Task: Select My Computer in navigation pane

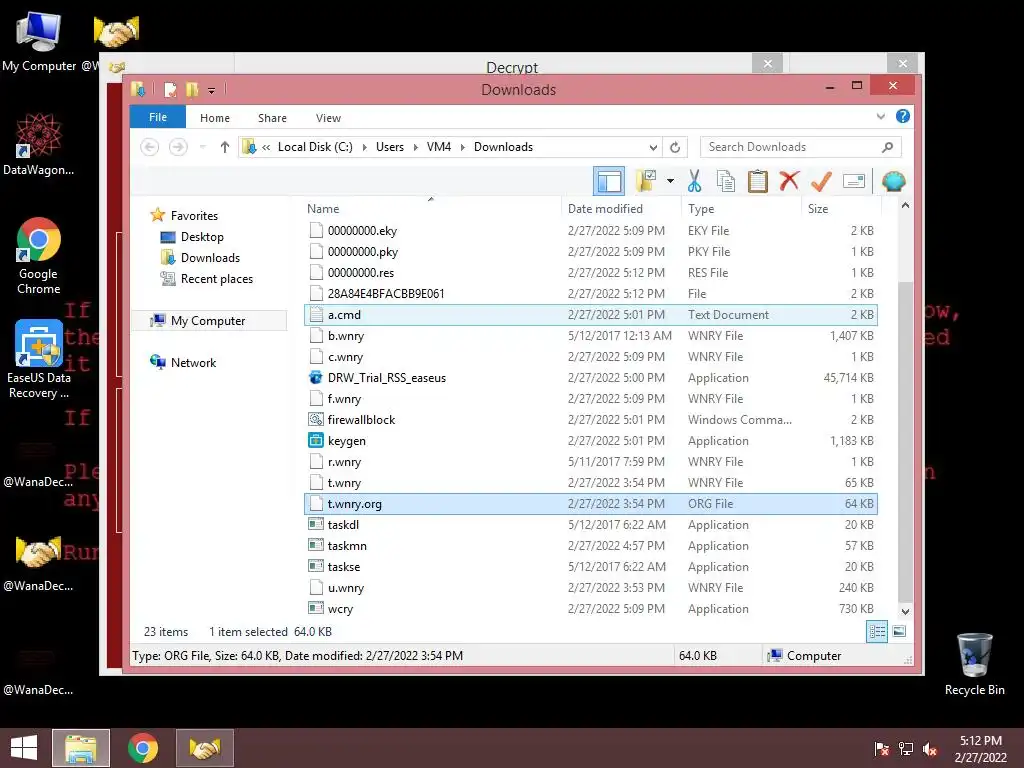Action: click(208, 321)
